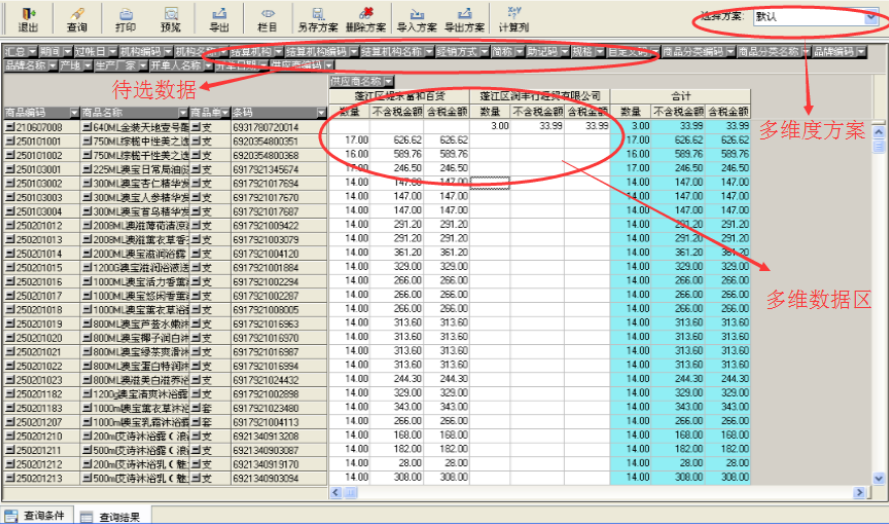
Task: Open print preview via 预览 icon
Action: pos(171,18)
